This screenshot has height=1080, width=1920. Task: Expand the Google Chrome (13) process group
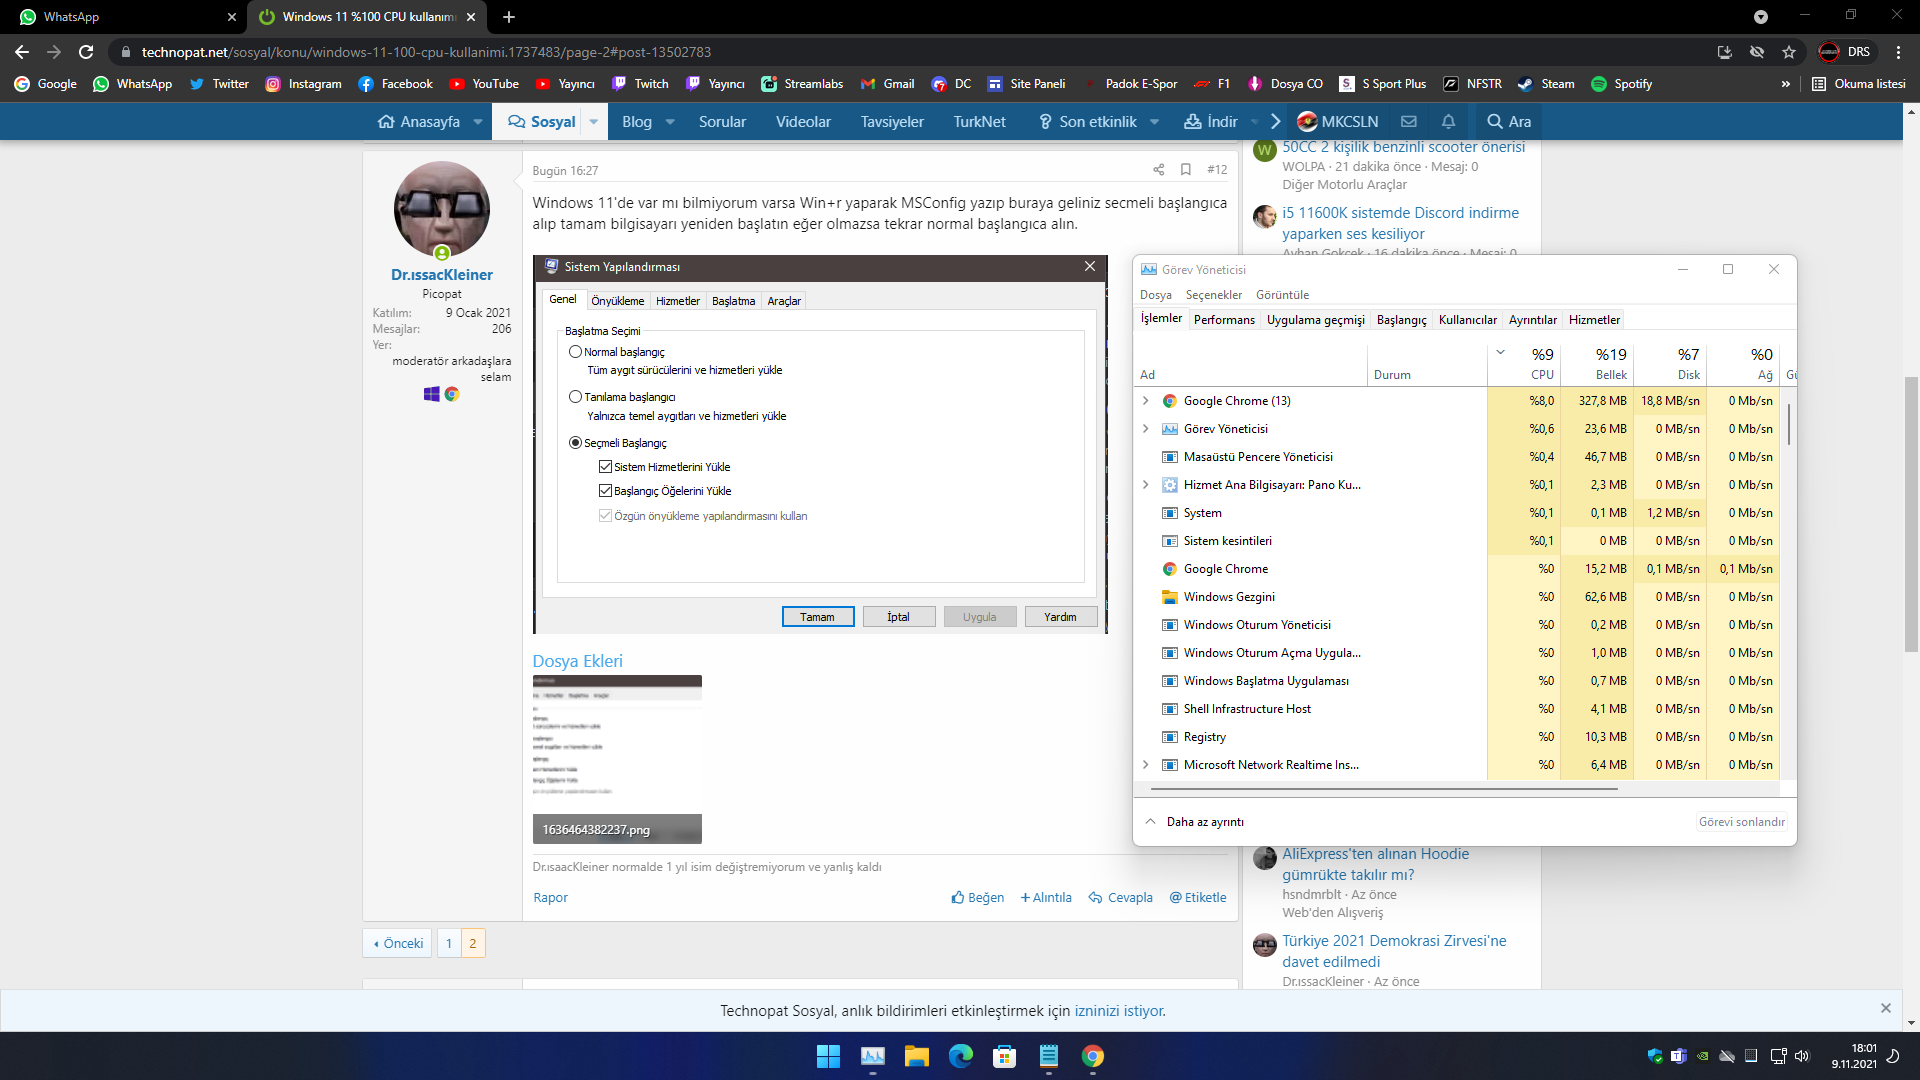pos(1146,401)
